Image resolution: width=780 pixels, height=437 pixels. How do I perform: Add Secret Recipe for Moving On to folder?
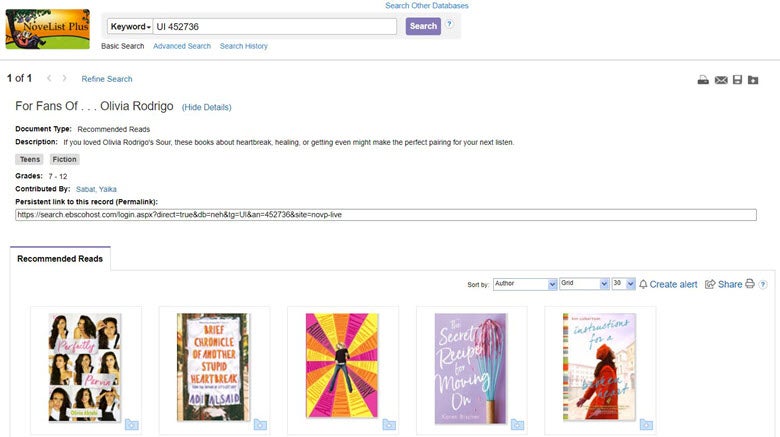point(517,425)
